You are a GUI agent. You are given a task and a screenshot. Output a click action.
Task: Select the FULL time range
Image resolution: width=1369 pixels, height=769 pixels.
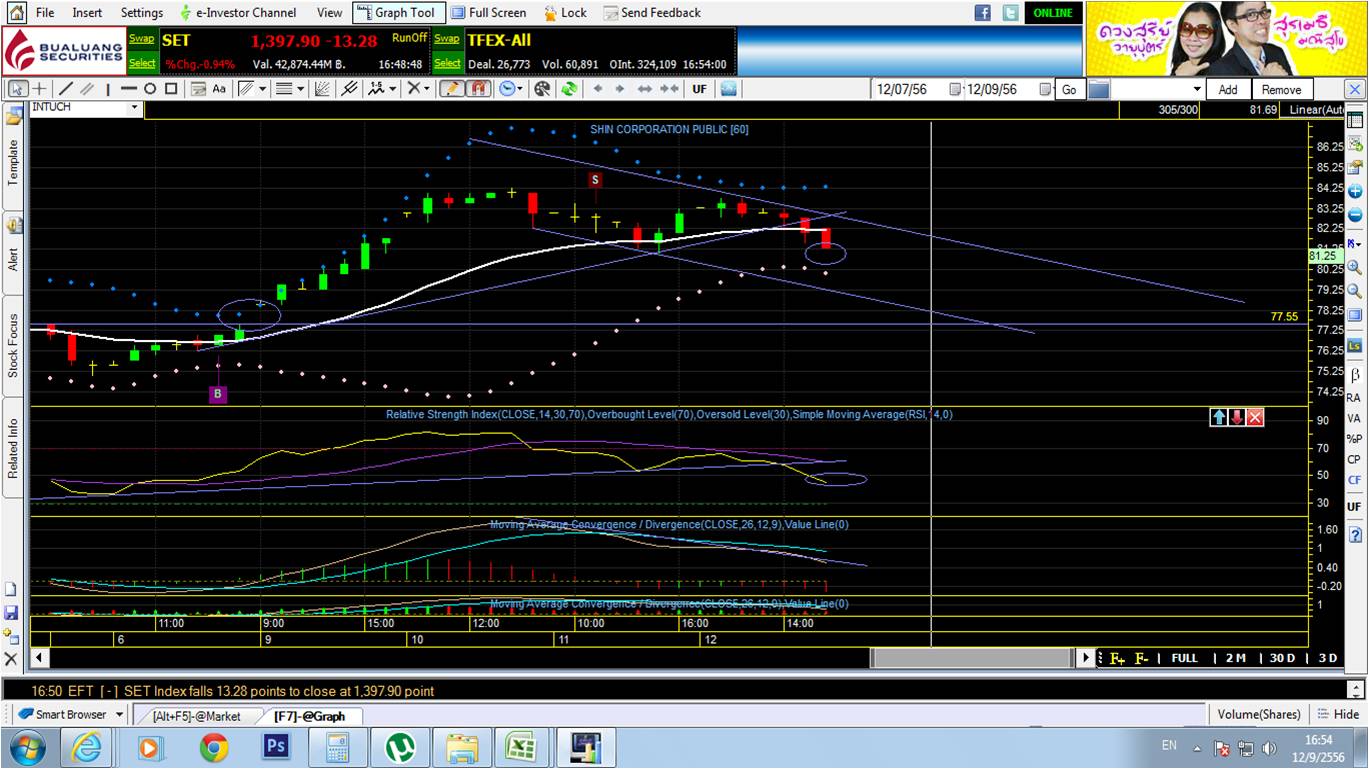1184,658
